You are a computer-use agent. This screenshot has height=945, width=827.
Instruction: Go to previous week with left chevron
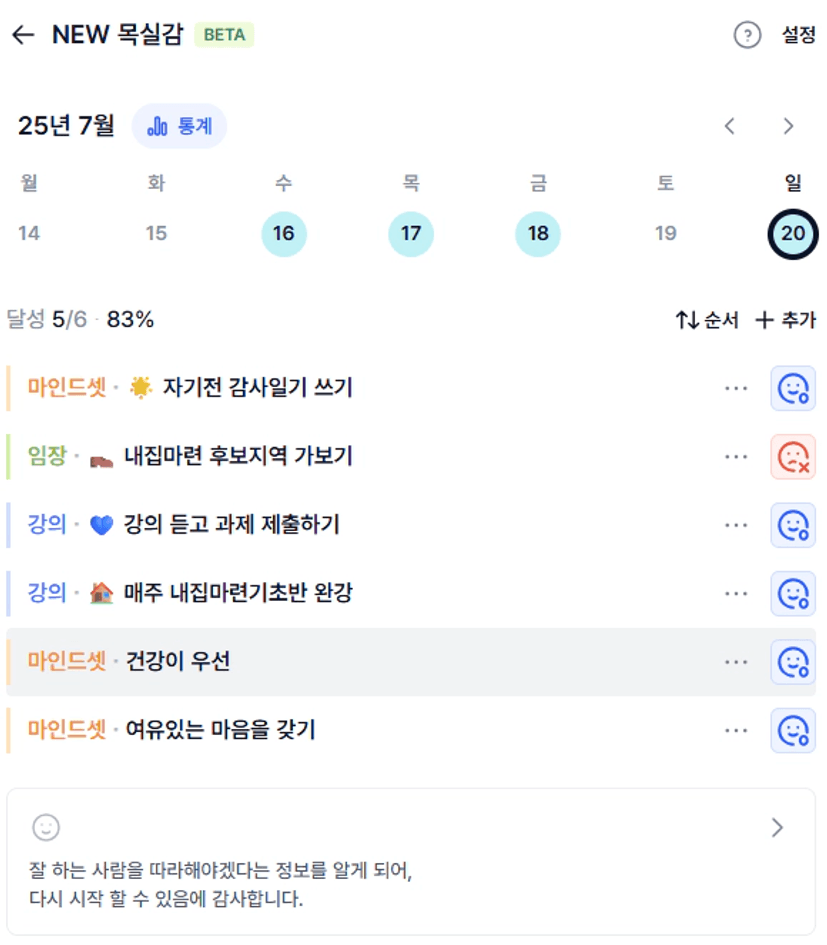coord(729,126)
